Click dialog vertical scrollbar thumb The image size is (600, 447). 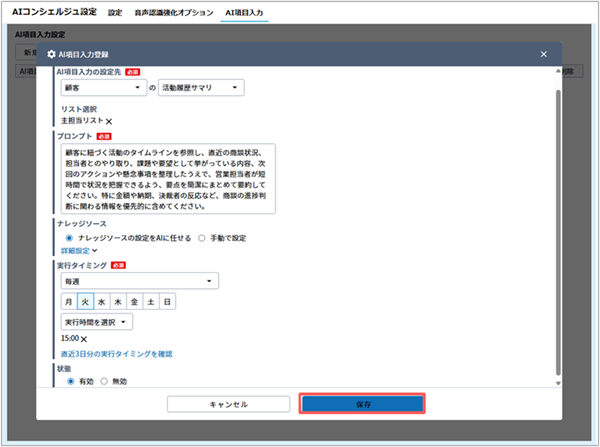(558, 233)
